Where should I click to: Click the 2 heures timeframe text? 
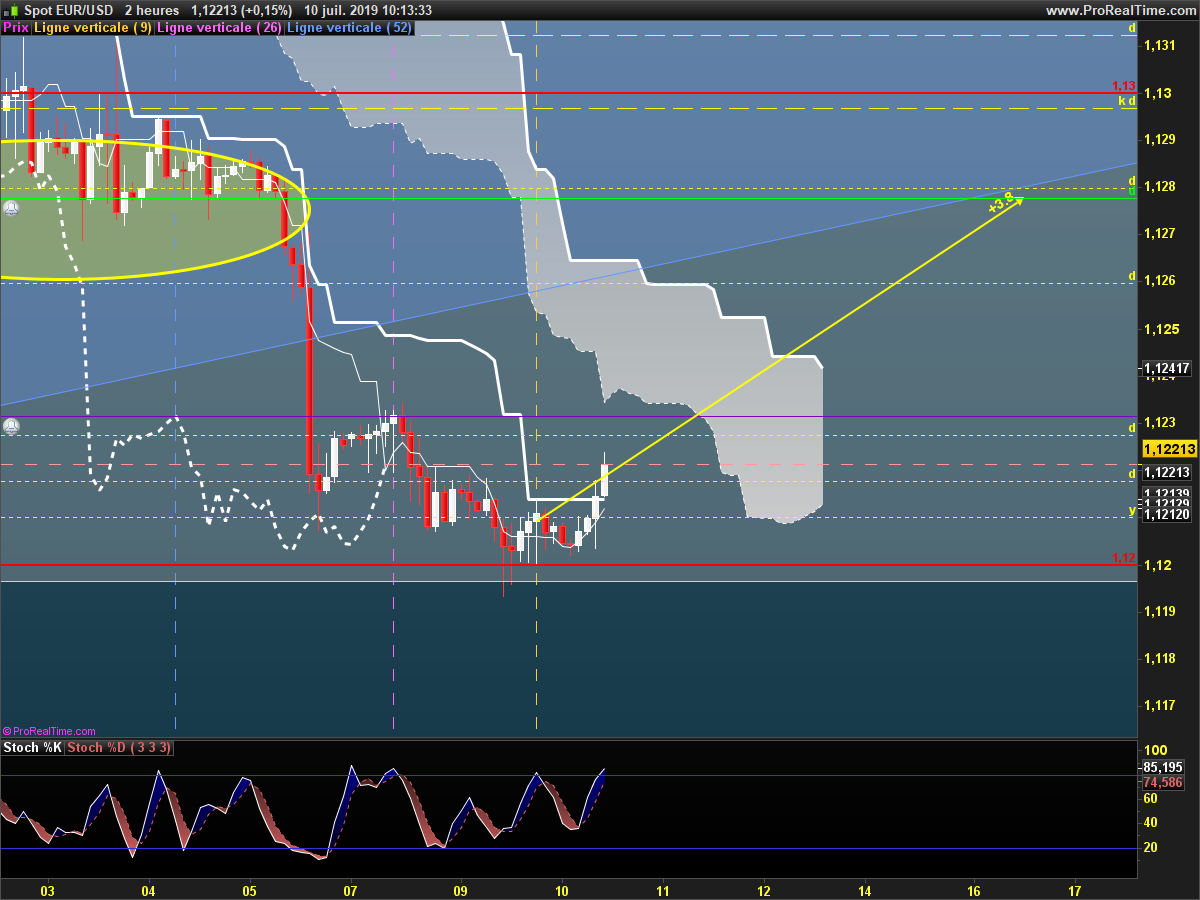[152, 10]
